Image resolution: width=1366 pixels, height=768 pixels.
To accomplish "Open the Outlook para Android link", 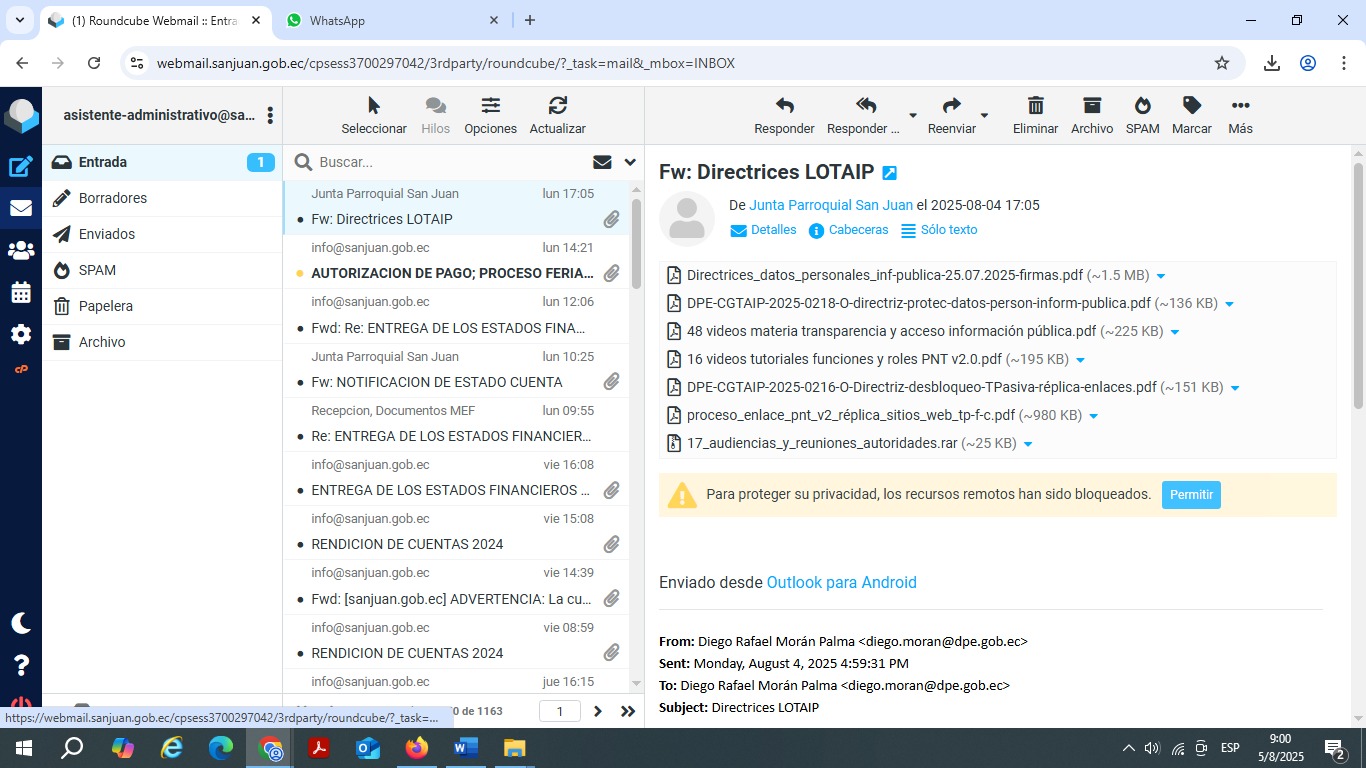I will tap(841, 582).
